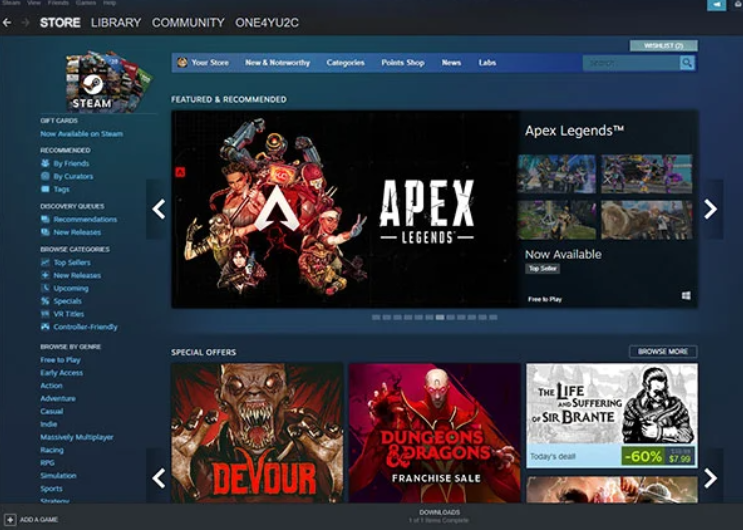The image size is (743, 530).
Task: Select the last carousel page indicator
Action: 493,317
